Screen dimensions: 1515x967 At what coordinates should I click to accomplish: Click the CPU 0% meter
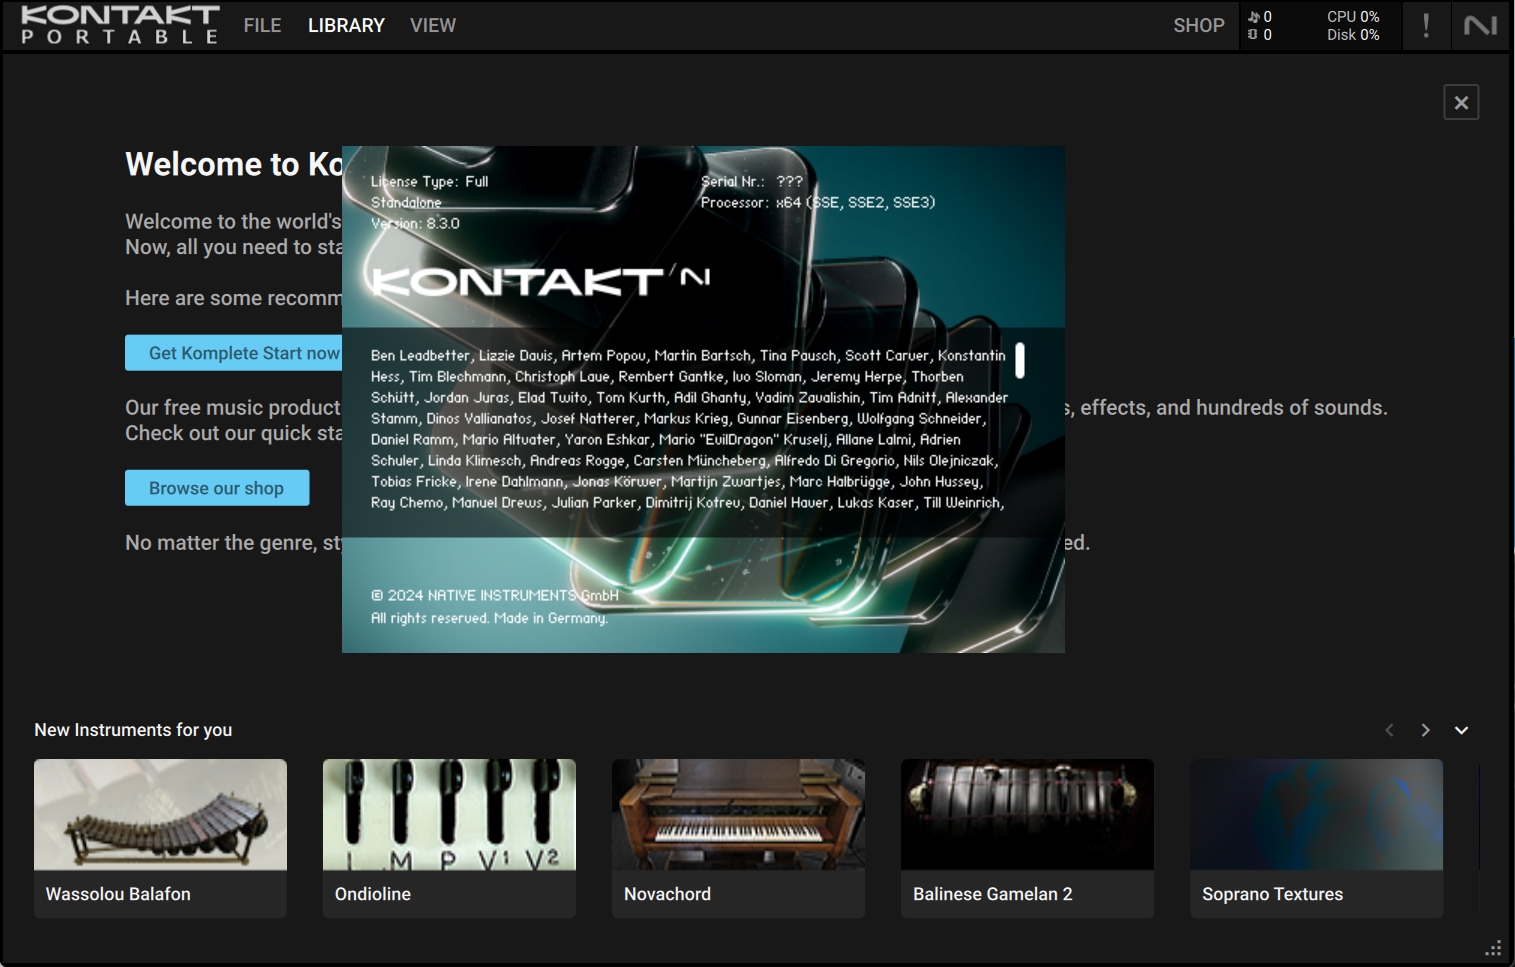point(1353,17)
